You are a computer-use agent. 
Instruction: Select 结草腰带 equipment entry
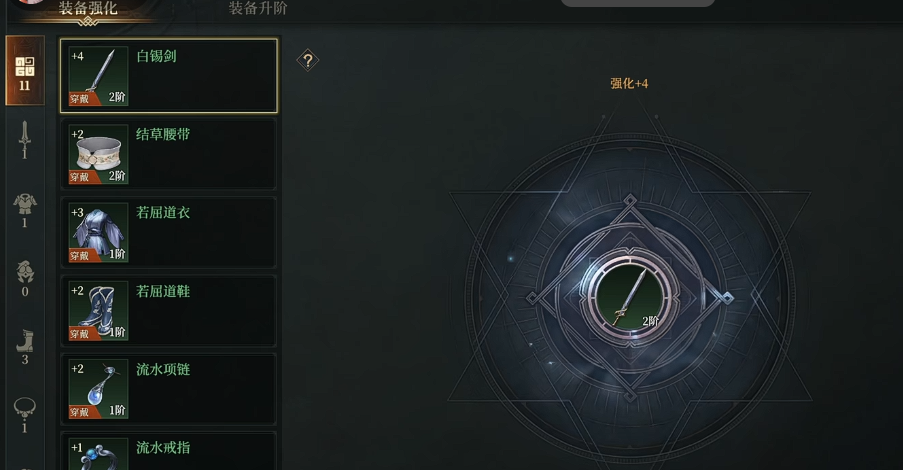(169, 154)
